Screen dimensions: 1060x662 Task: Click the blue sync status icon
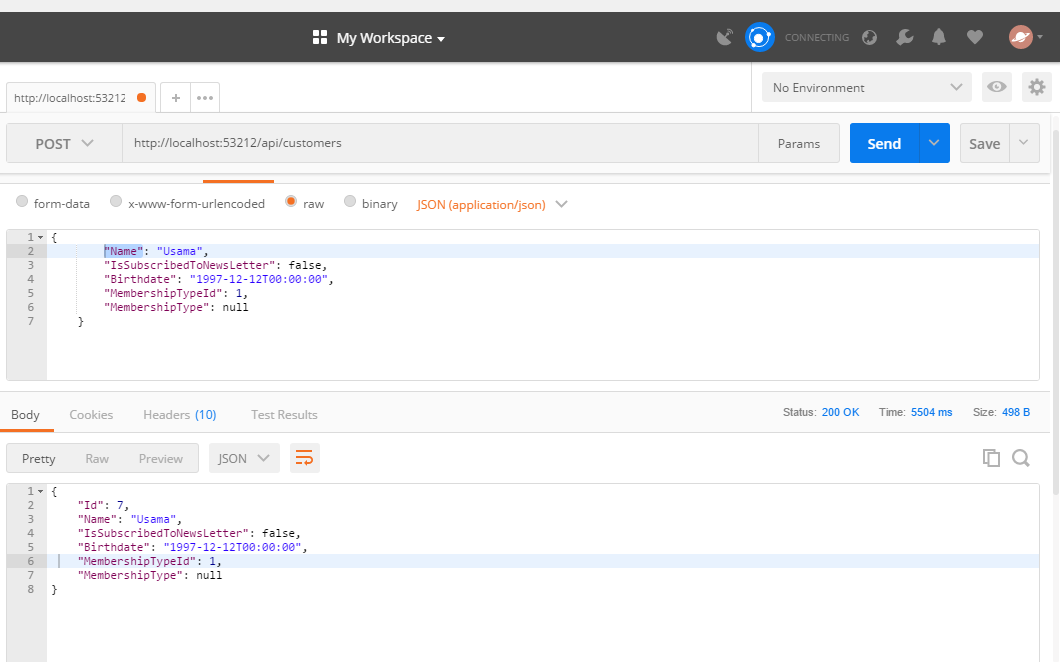coord(759,37)
